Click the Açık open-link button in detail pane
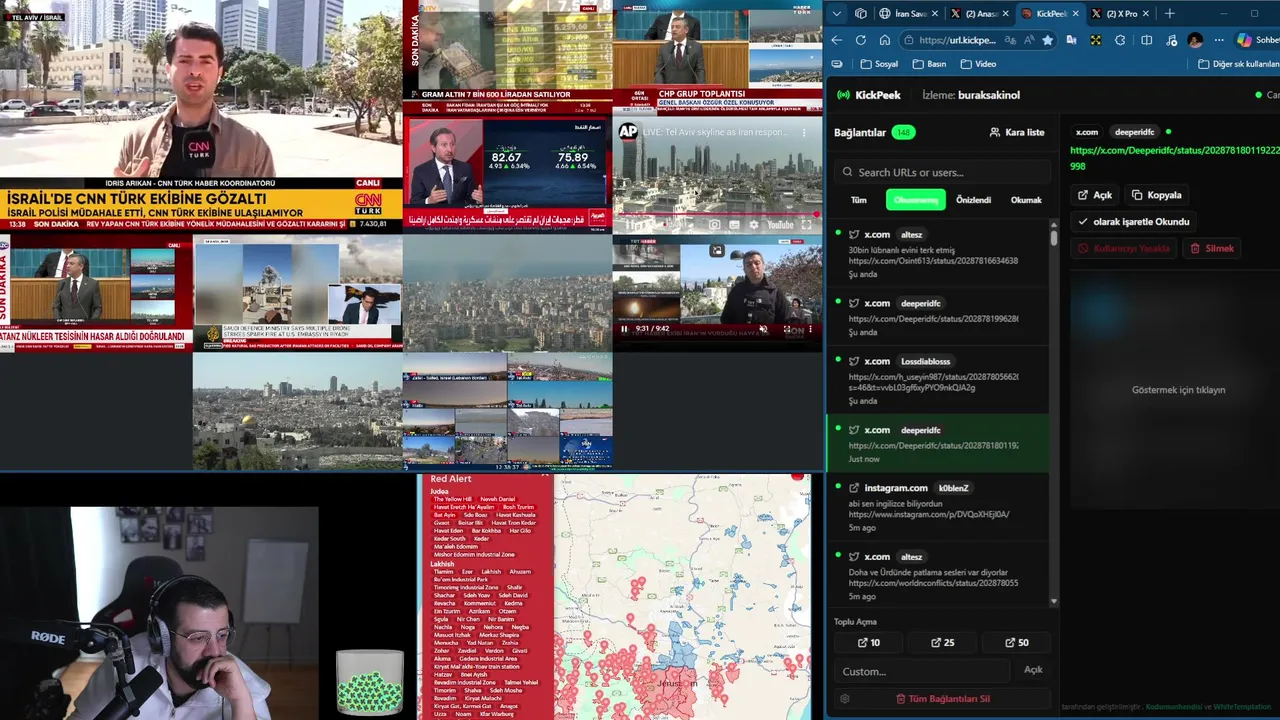 coord(1095,195)
